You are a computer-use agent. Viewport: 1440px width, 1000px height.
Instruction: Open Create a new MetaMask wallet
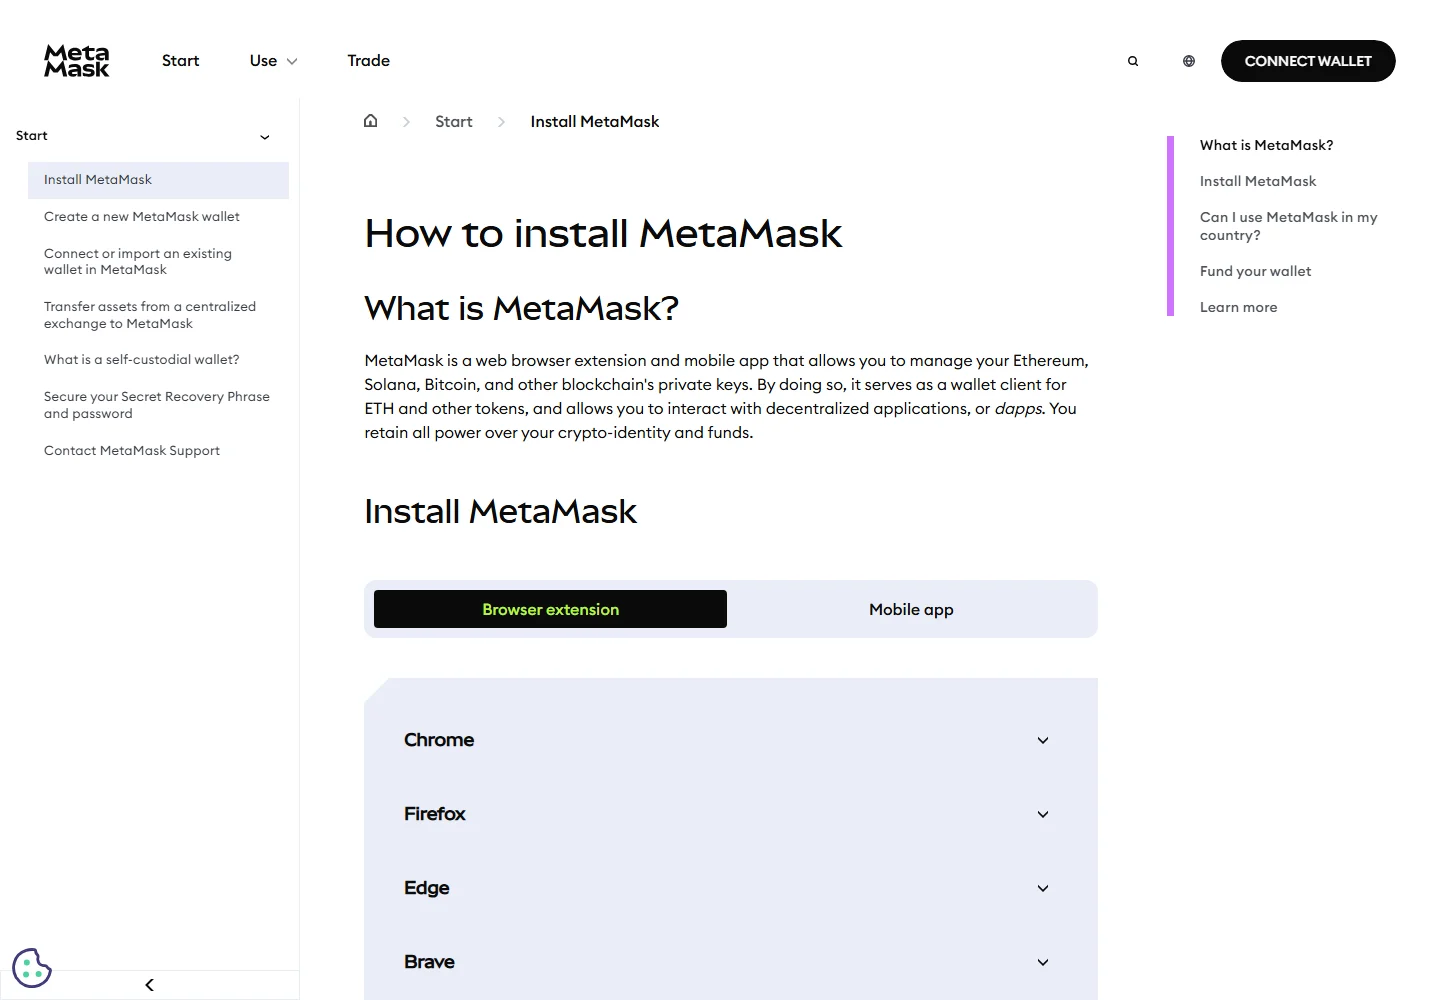[x=142, y=217]
